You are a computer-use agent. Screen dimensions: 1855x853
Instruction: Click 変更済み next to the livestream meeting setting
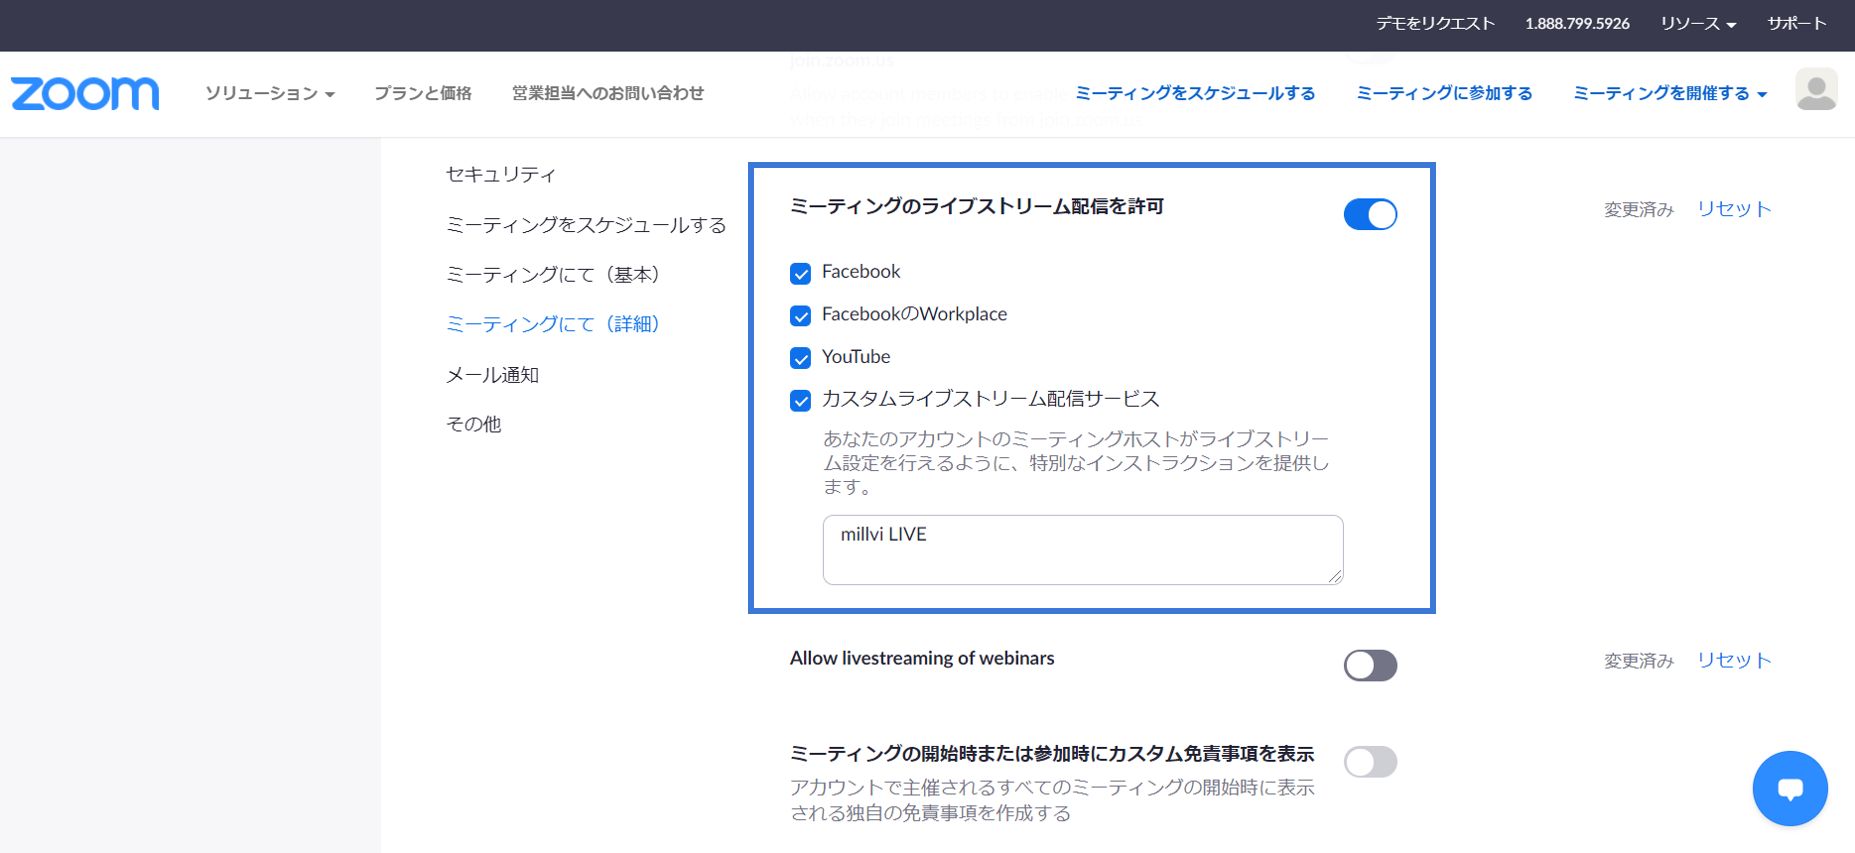point(1639,210)
